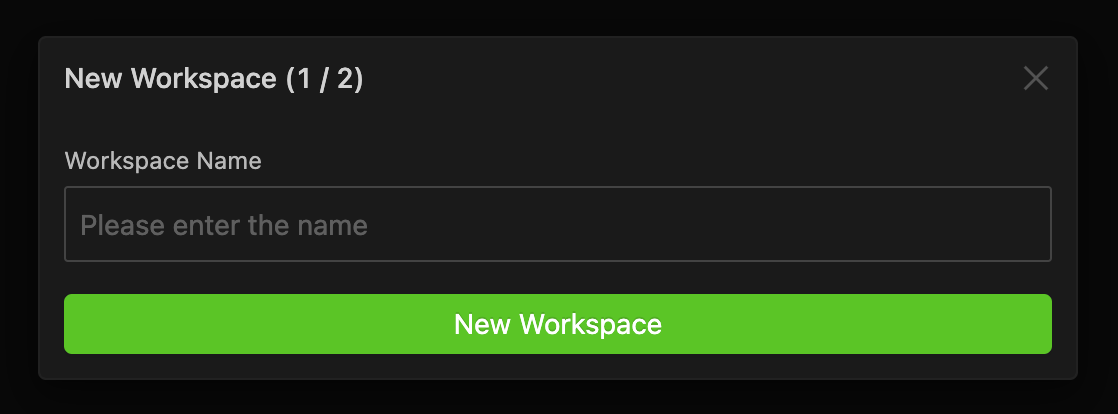The width and height of the screenshot is (1118, 414).
Task: Cancel workspace creation with the X
Action: pyautogui.click(x=1035, y=78)
